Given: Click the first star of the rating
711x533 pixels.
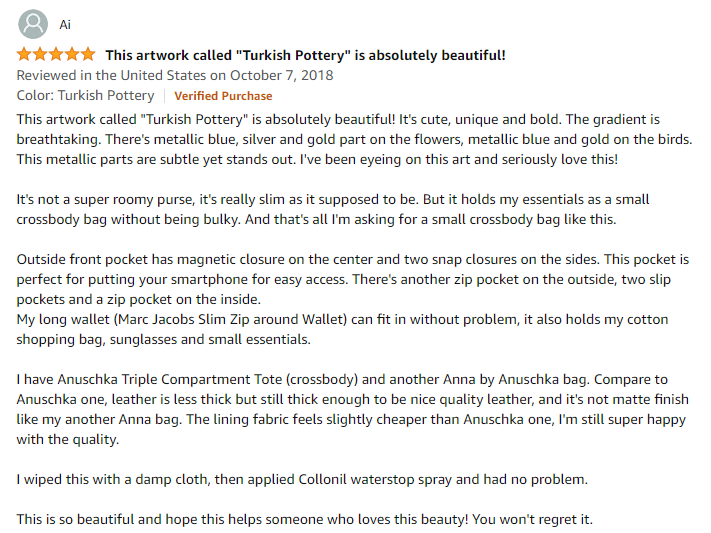Looking at the screenshot, I should point(24,55).
